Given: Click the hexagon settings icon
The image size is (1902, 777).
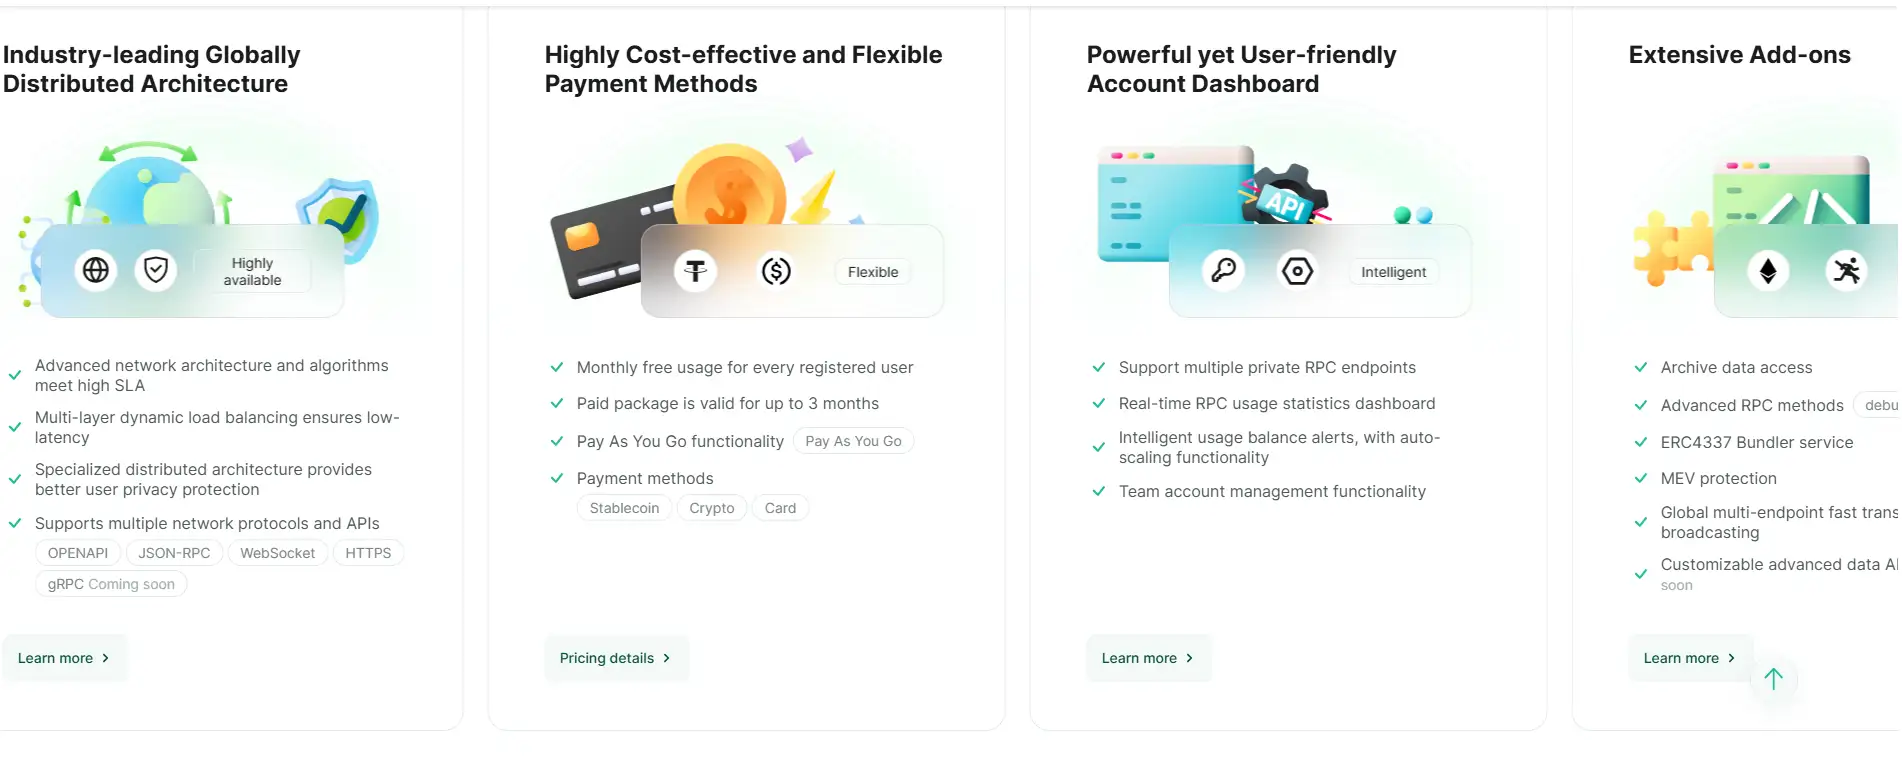Looking at the screenshot, I should click(x=1297, y=270).
